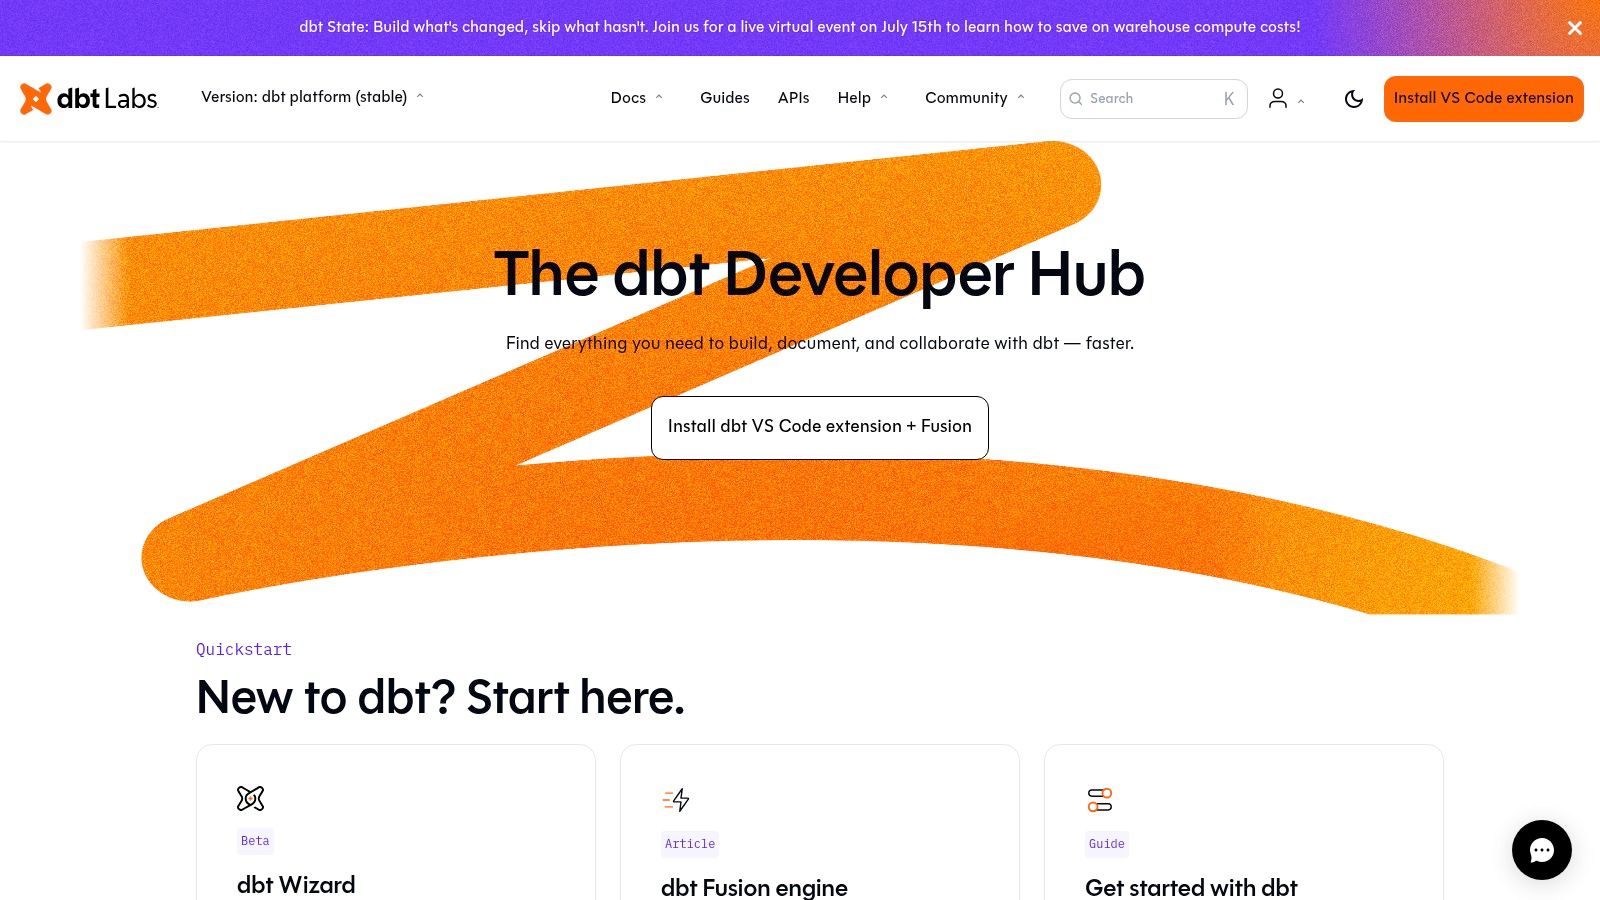This screenshot has width=1600, height=900.
Task: Click the search magnifier icon
Action: point(1076,99)
